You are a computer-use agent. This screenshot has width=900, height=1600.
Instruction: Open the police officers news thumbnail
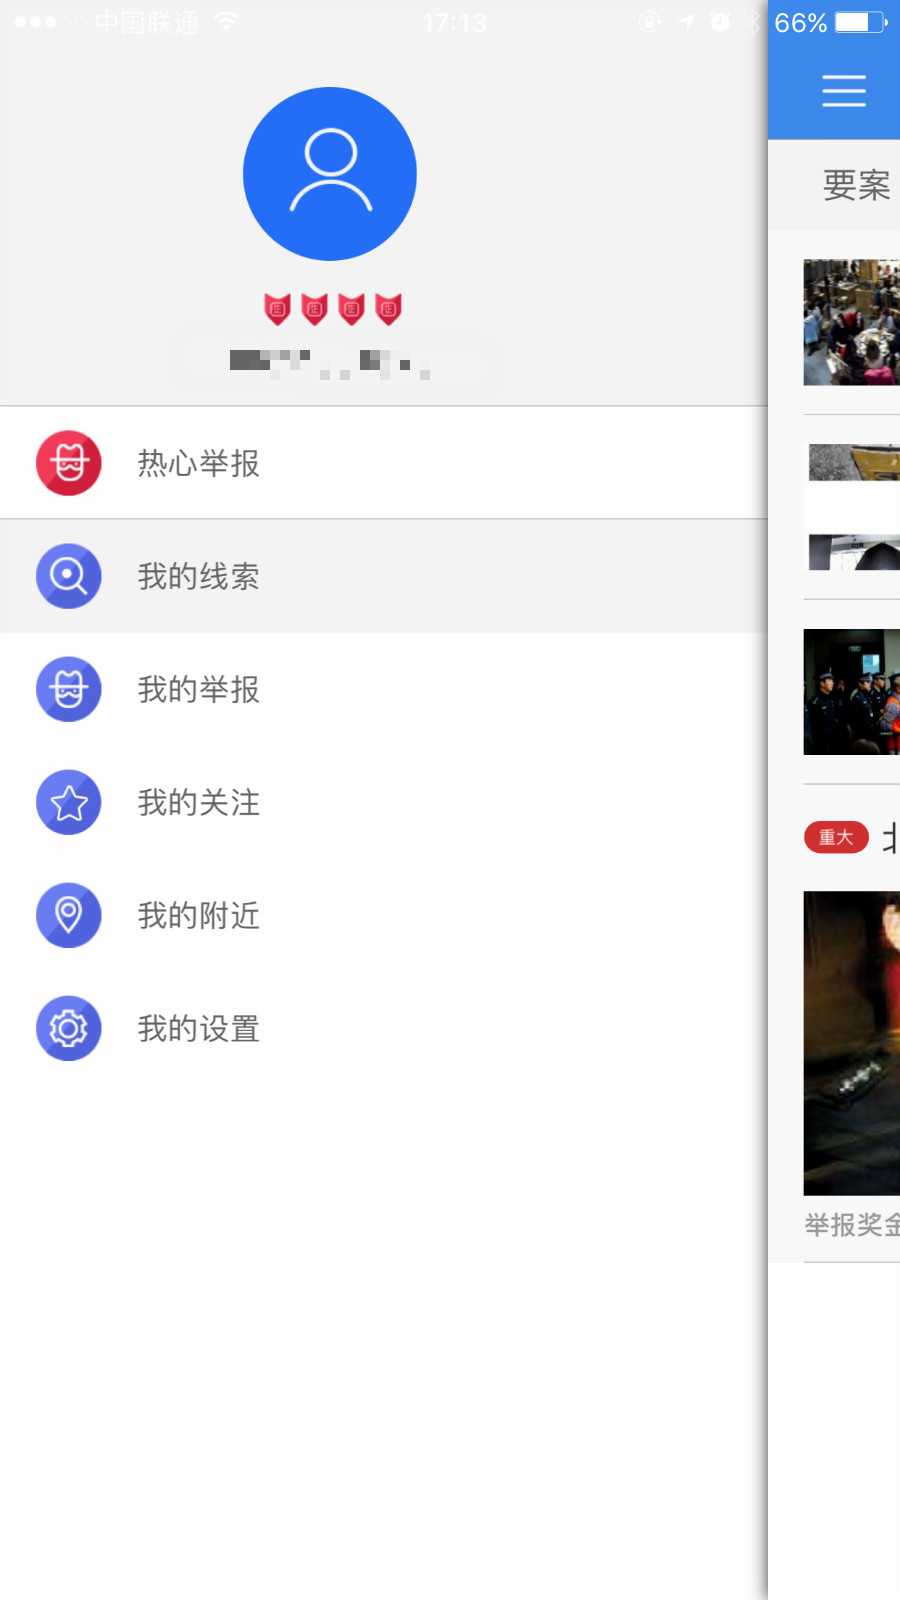(x=852, y=692)
